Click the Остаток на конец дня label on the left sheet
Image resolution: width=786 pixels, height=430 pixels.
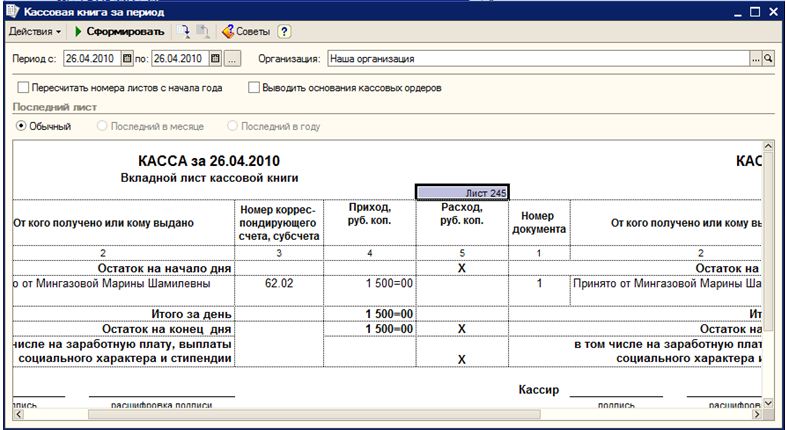pos(166,329)
